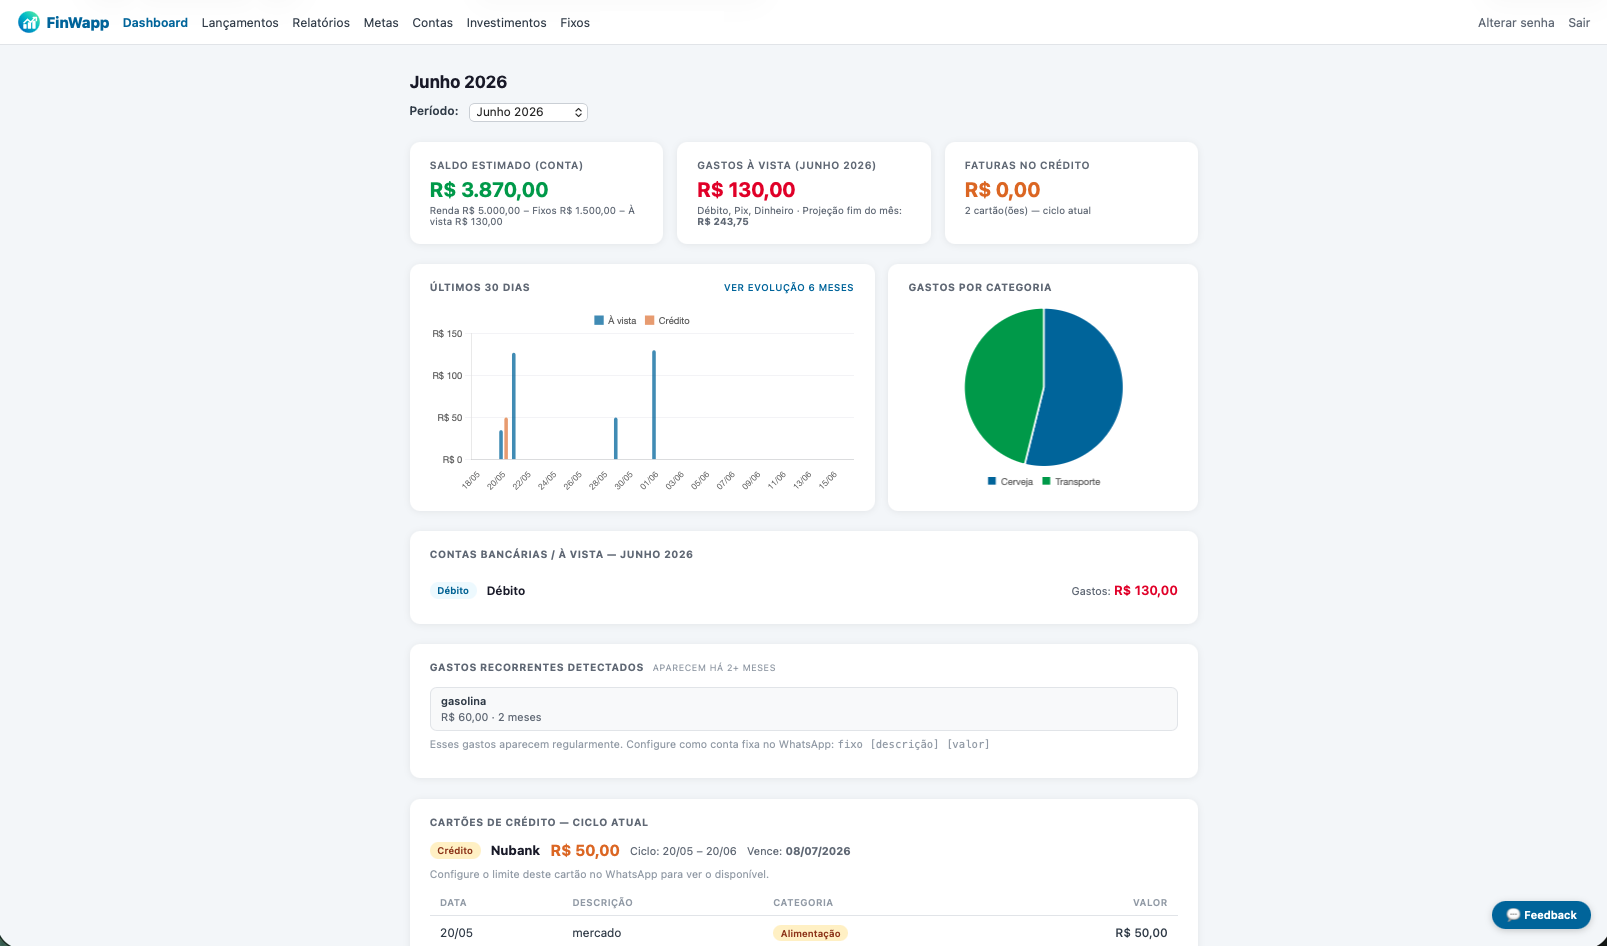Toggle Cerveja in the pie legend
Screen dimensions: 1607x946
[x=1010, y=482]
